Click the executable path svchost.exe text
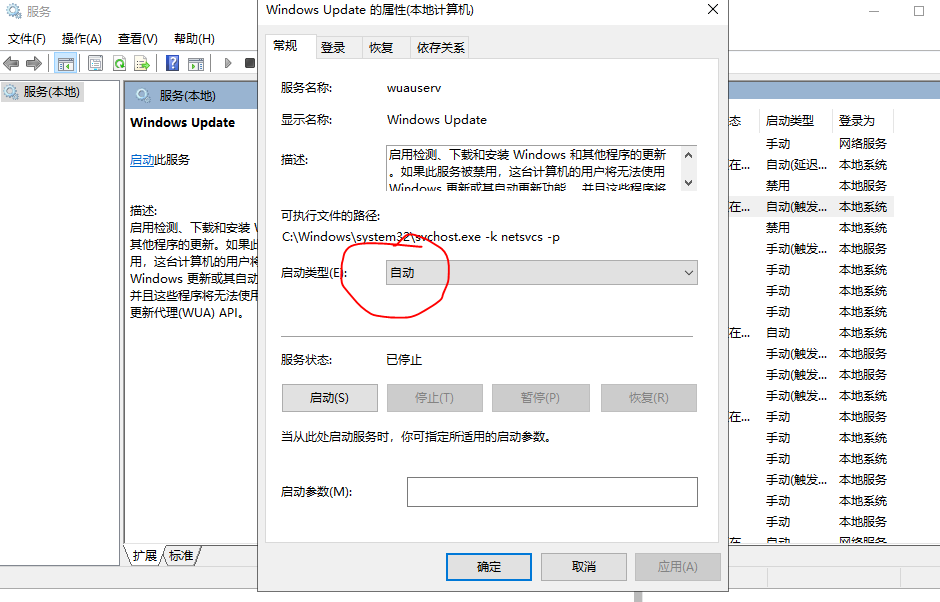Image resolution: width=940 pixels, height=602 pixels. (x=420, y=237)
